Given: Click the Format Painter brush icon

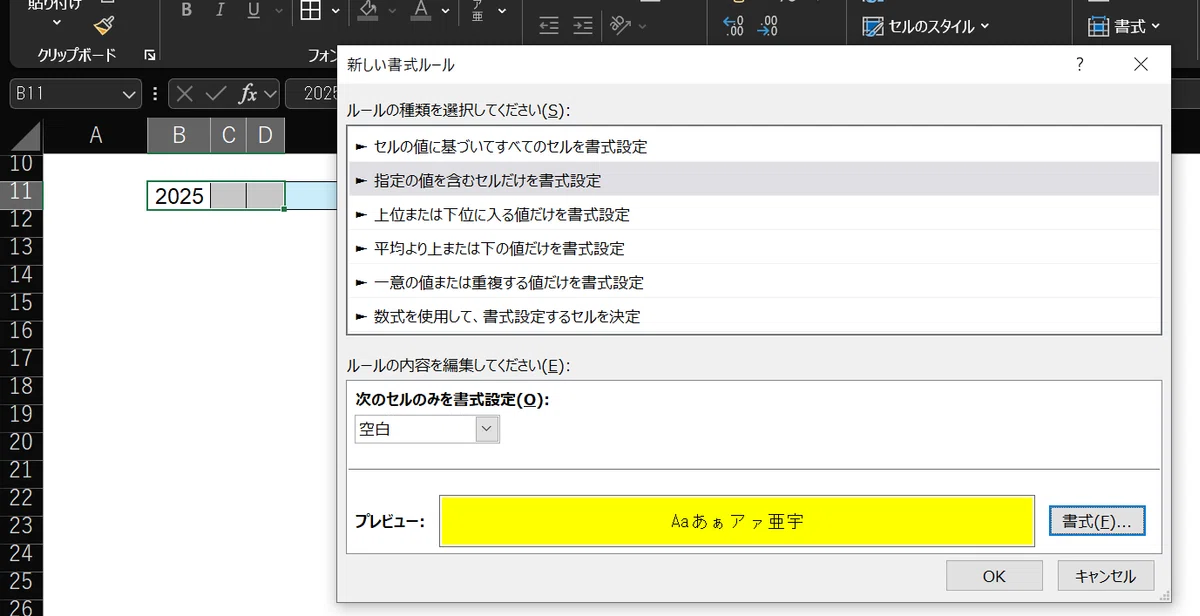Looking at the screenshot, I should pyautogui.click(x=104, y=25).
